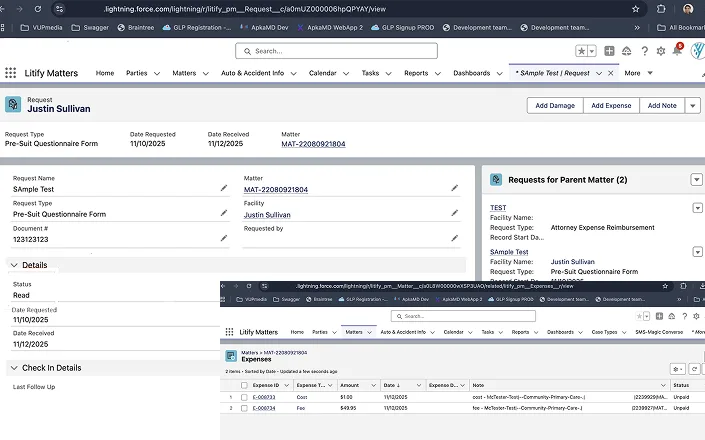This screenshot has height=440, width=705.
Task: Click the Search box in main window
Action: pos(336,51)
